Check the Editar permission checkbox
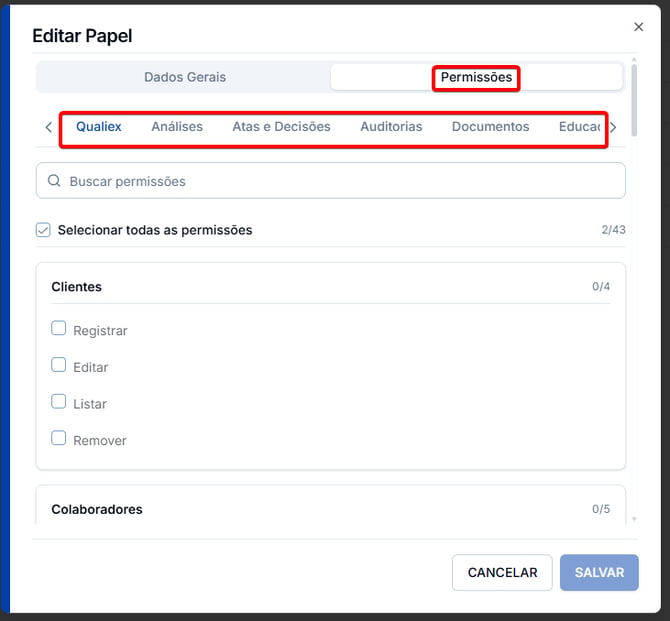Image resolution: width=670 pixels, height=621 pixels. (x=59, y=365)
